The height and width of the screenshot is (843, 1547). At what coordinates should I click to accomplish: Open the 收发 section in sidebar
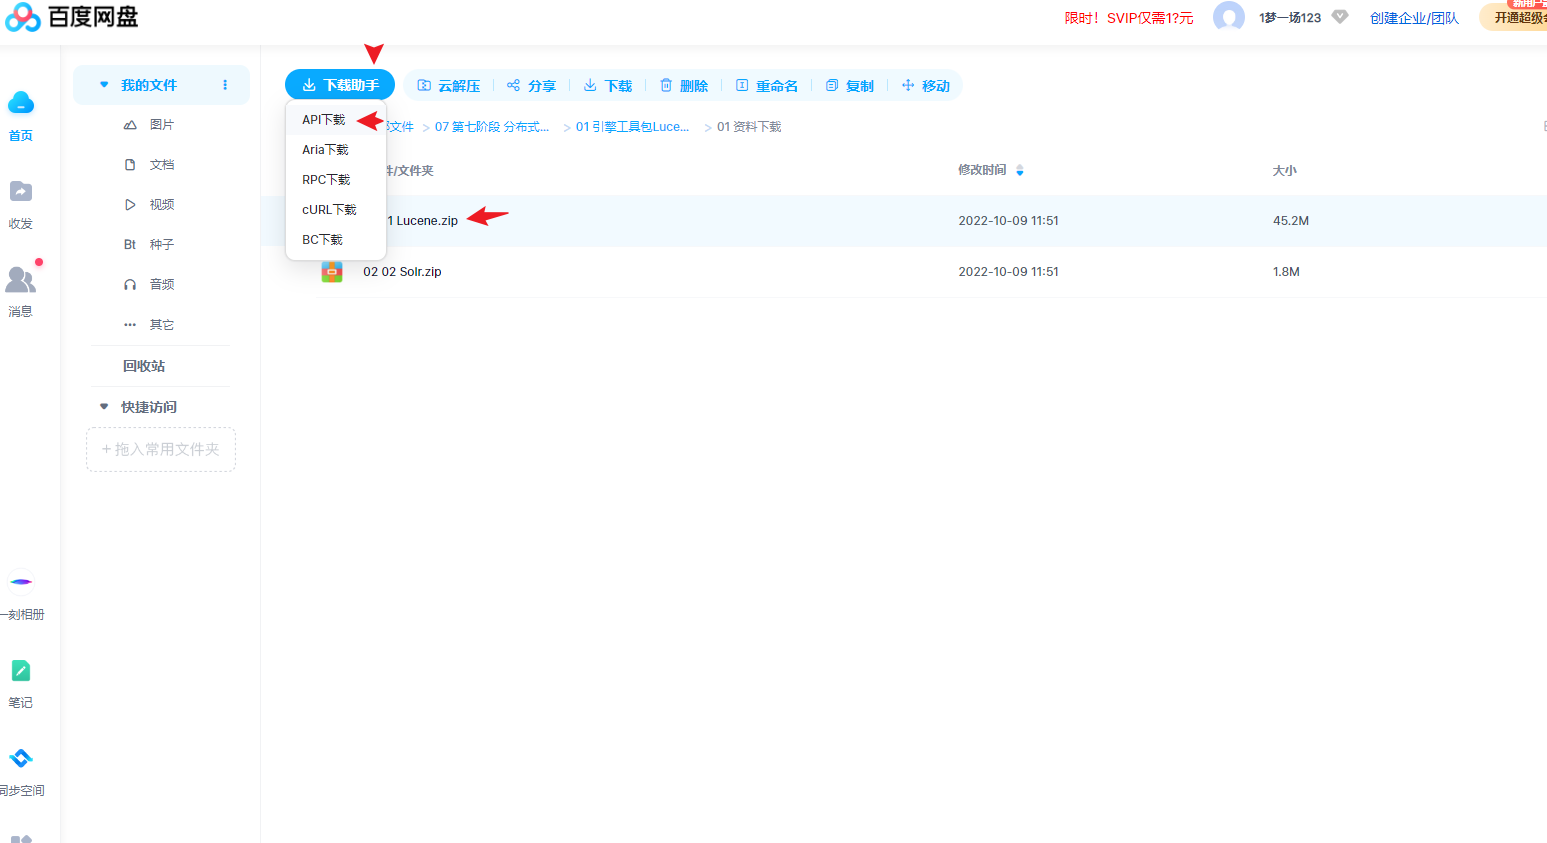coord(21,204)
